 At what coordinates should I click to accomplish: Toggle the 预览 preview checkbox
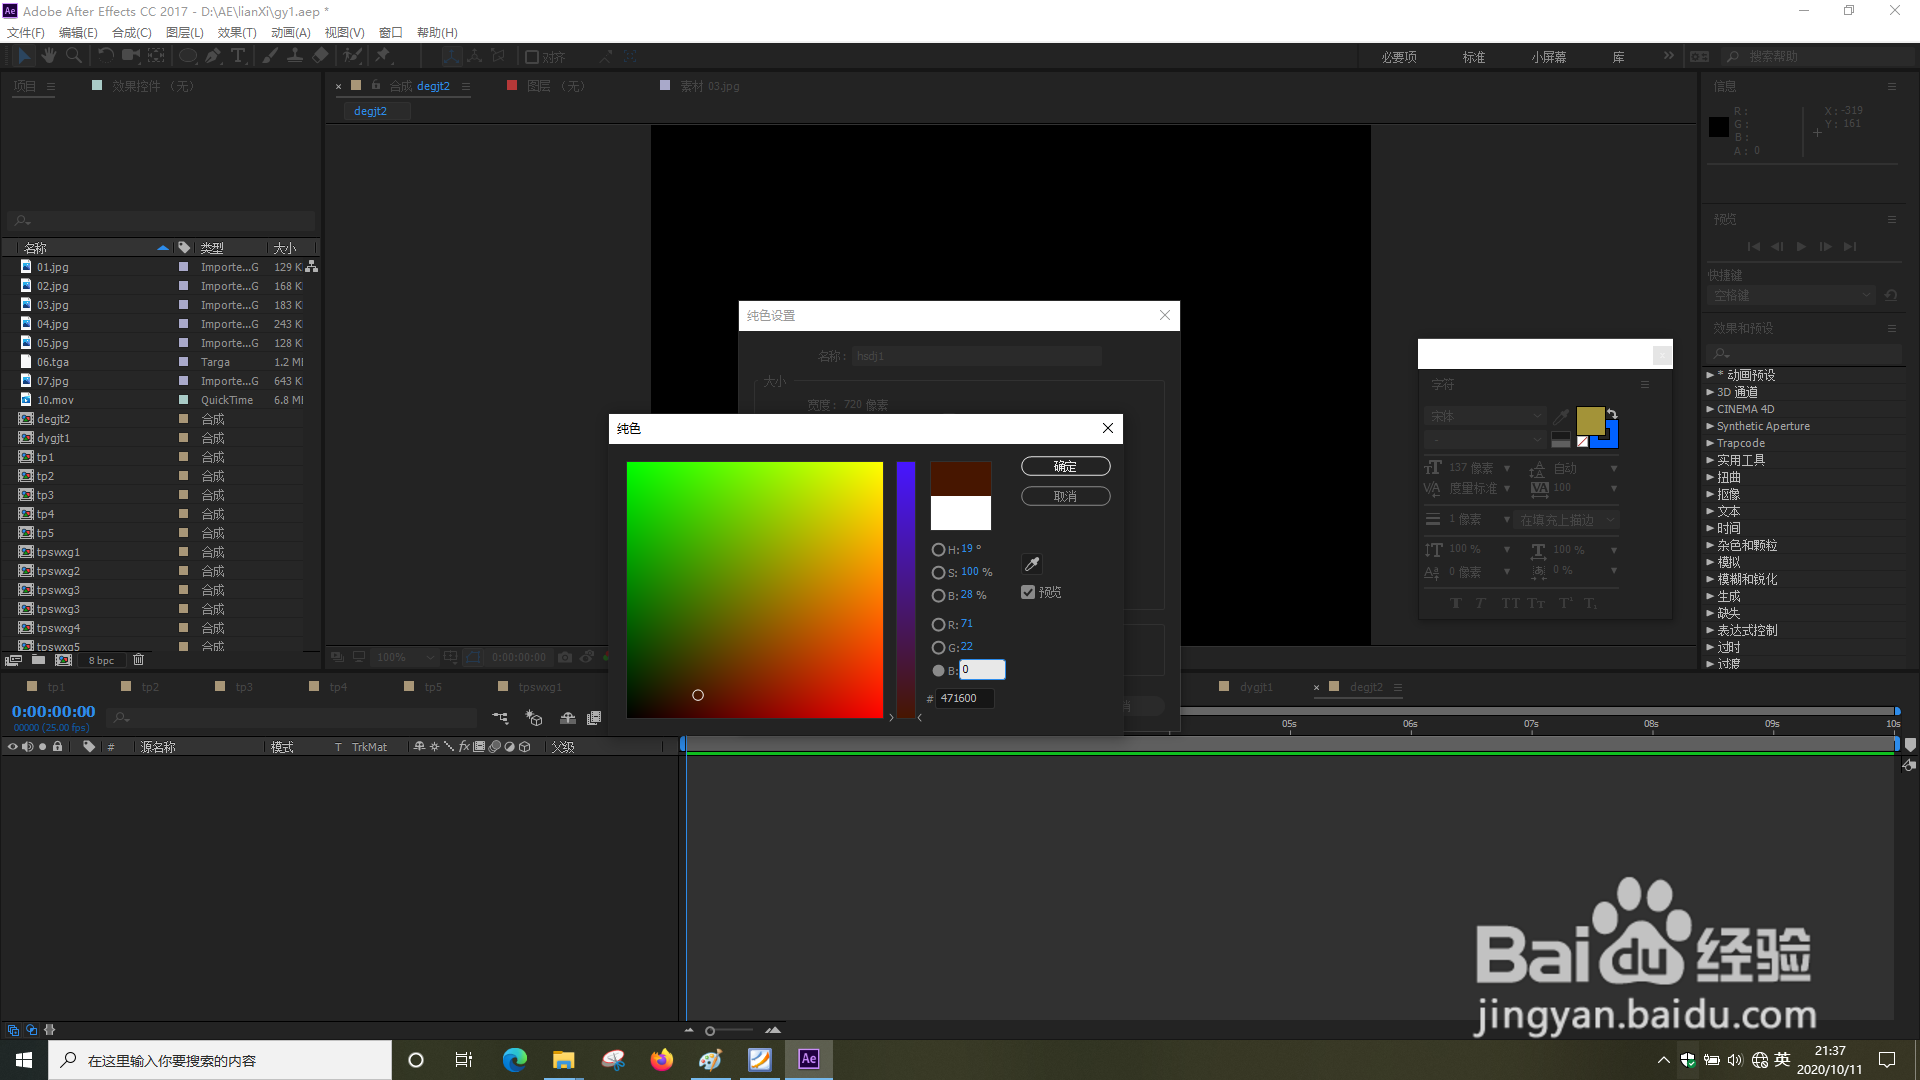[x=1028, y=592]
